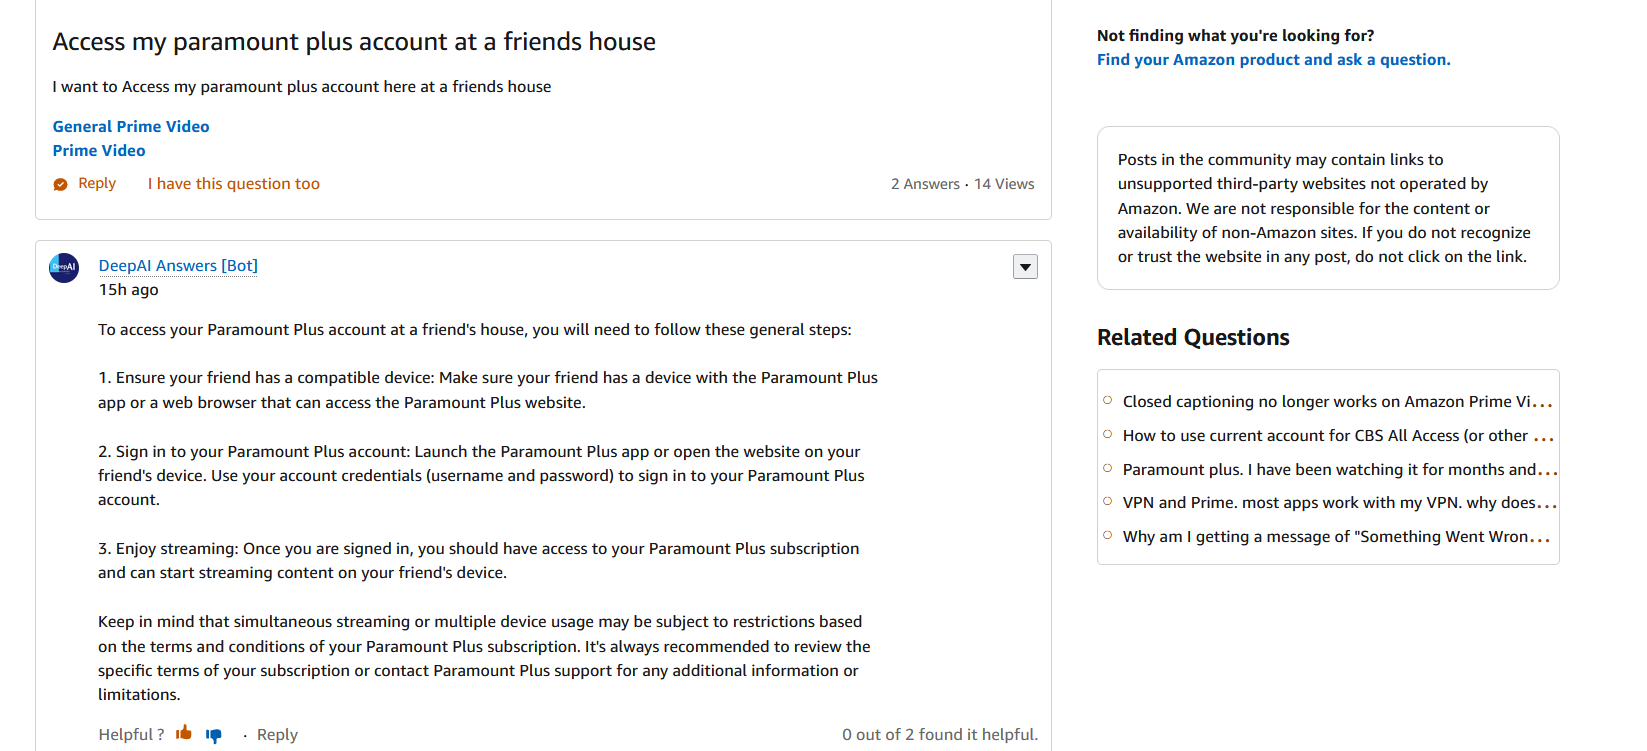Select circle beside Paramount plus months question

click(1106, 467)
